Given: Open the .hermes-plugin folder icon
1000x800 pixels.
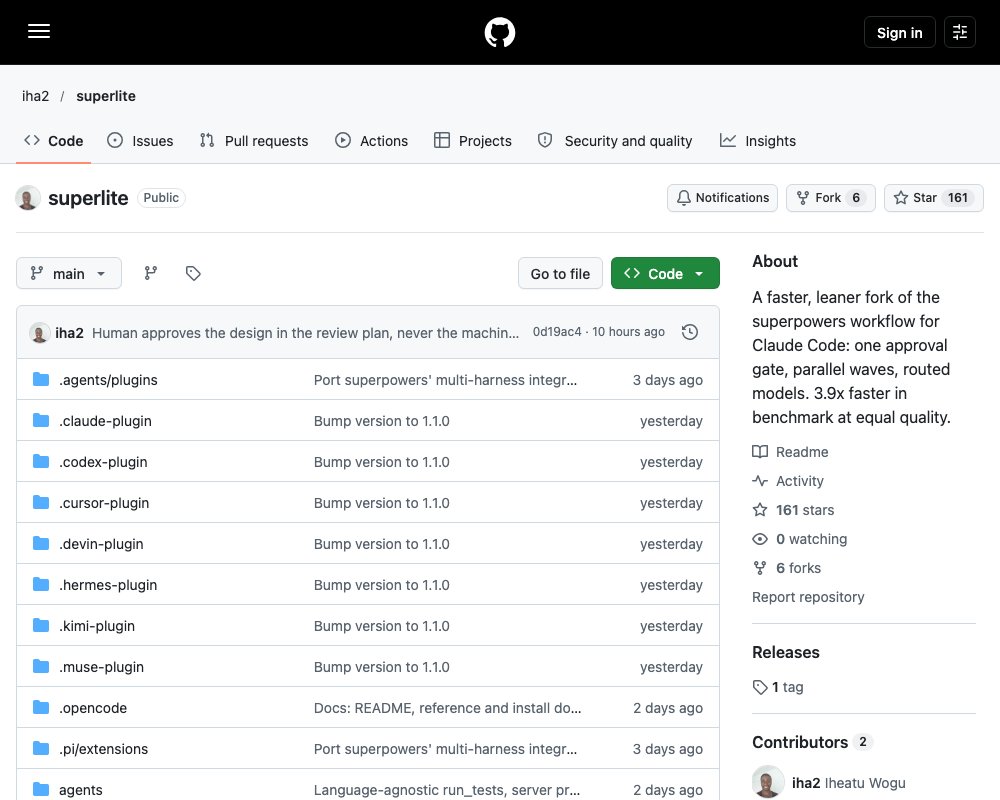Looking at the screenshot, I should 41,584.
